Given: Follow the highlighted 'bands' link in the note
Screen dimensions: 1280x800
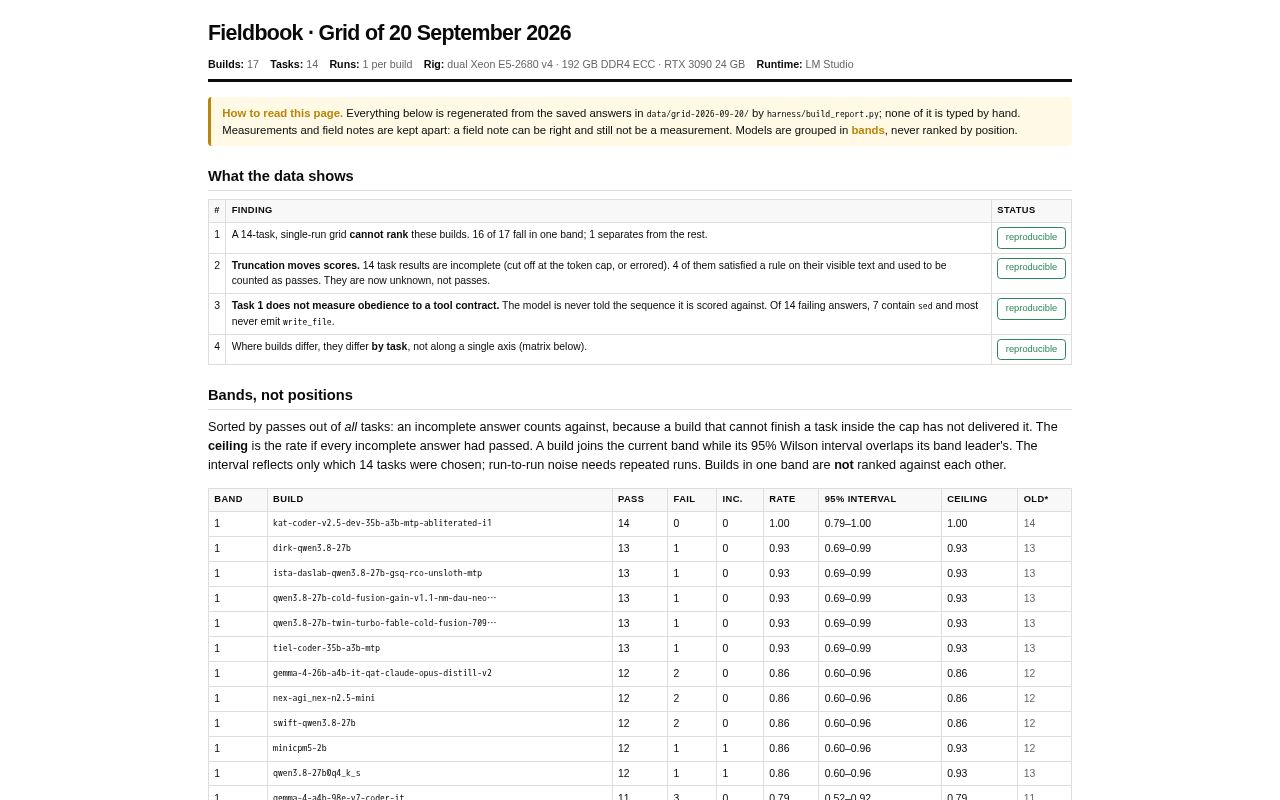Looking at the screenshot, I should coord(868,130).
